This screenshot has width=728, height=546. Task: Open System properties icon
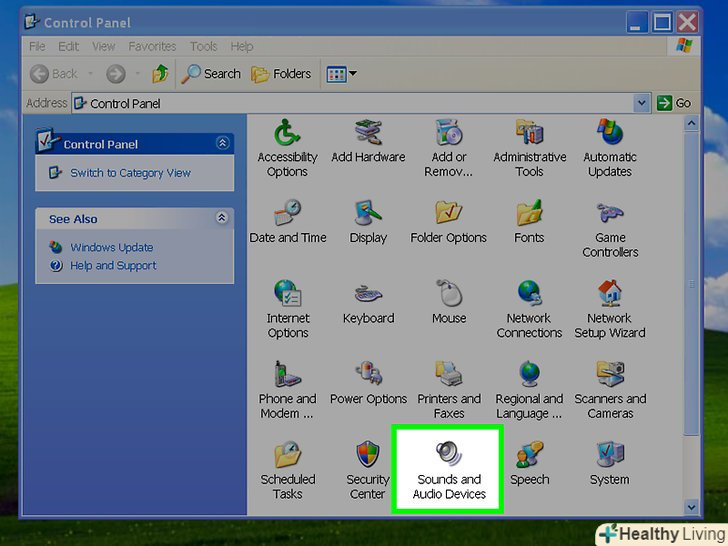tap(610, 463)
